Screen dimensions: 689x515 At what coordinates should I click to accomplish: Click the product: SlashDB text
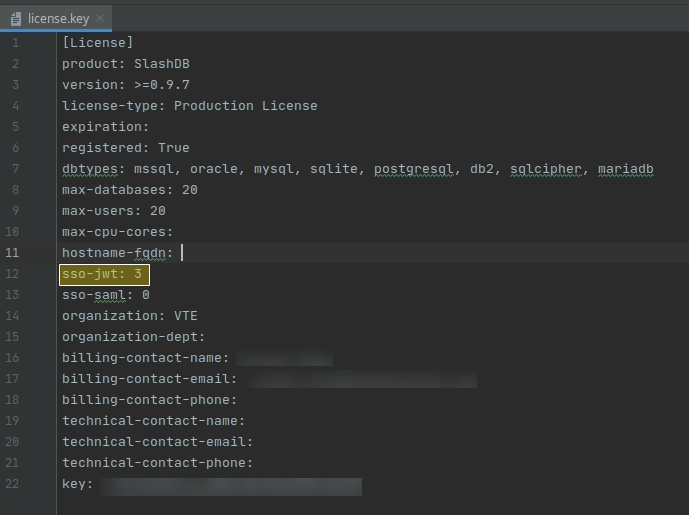(125, 64)
